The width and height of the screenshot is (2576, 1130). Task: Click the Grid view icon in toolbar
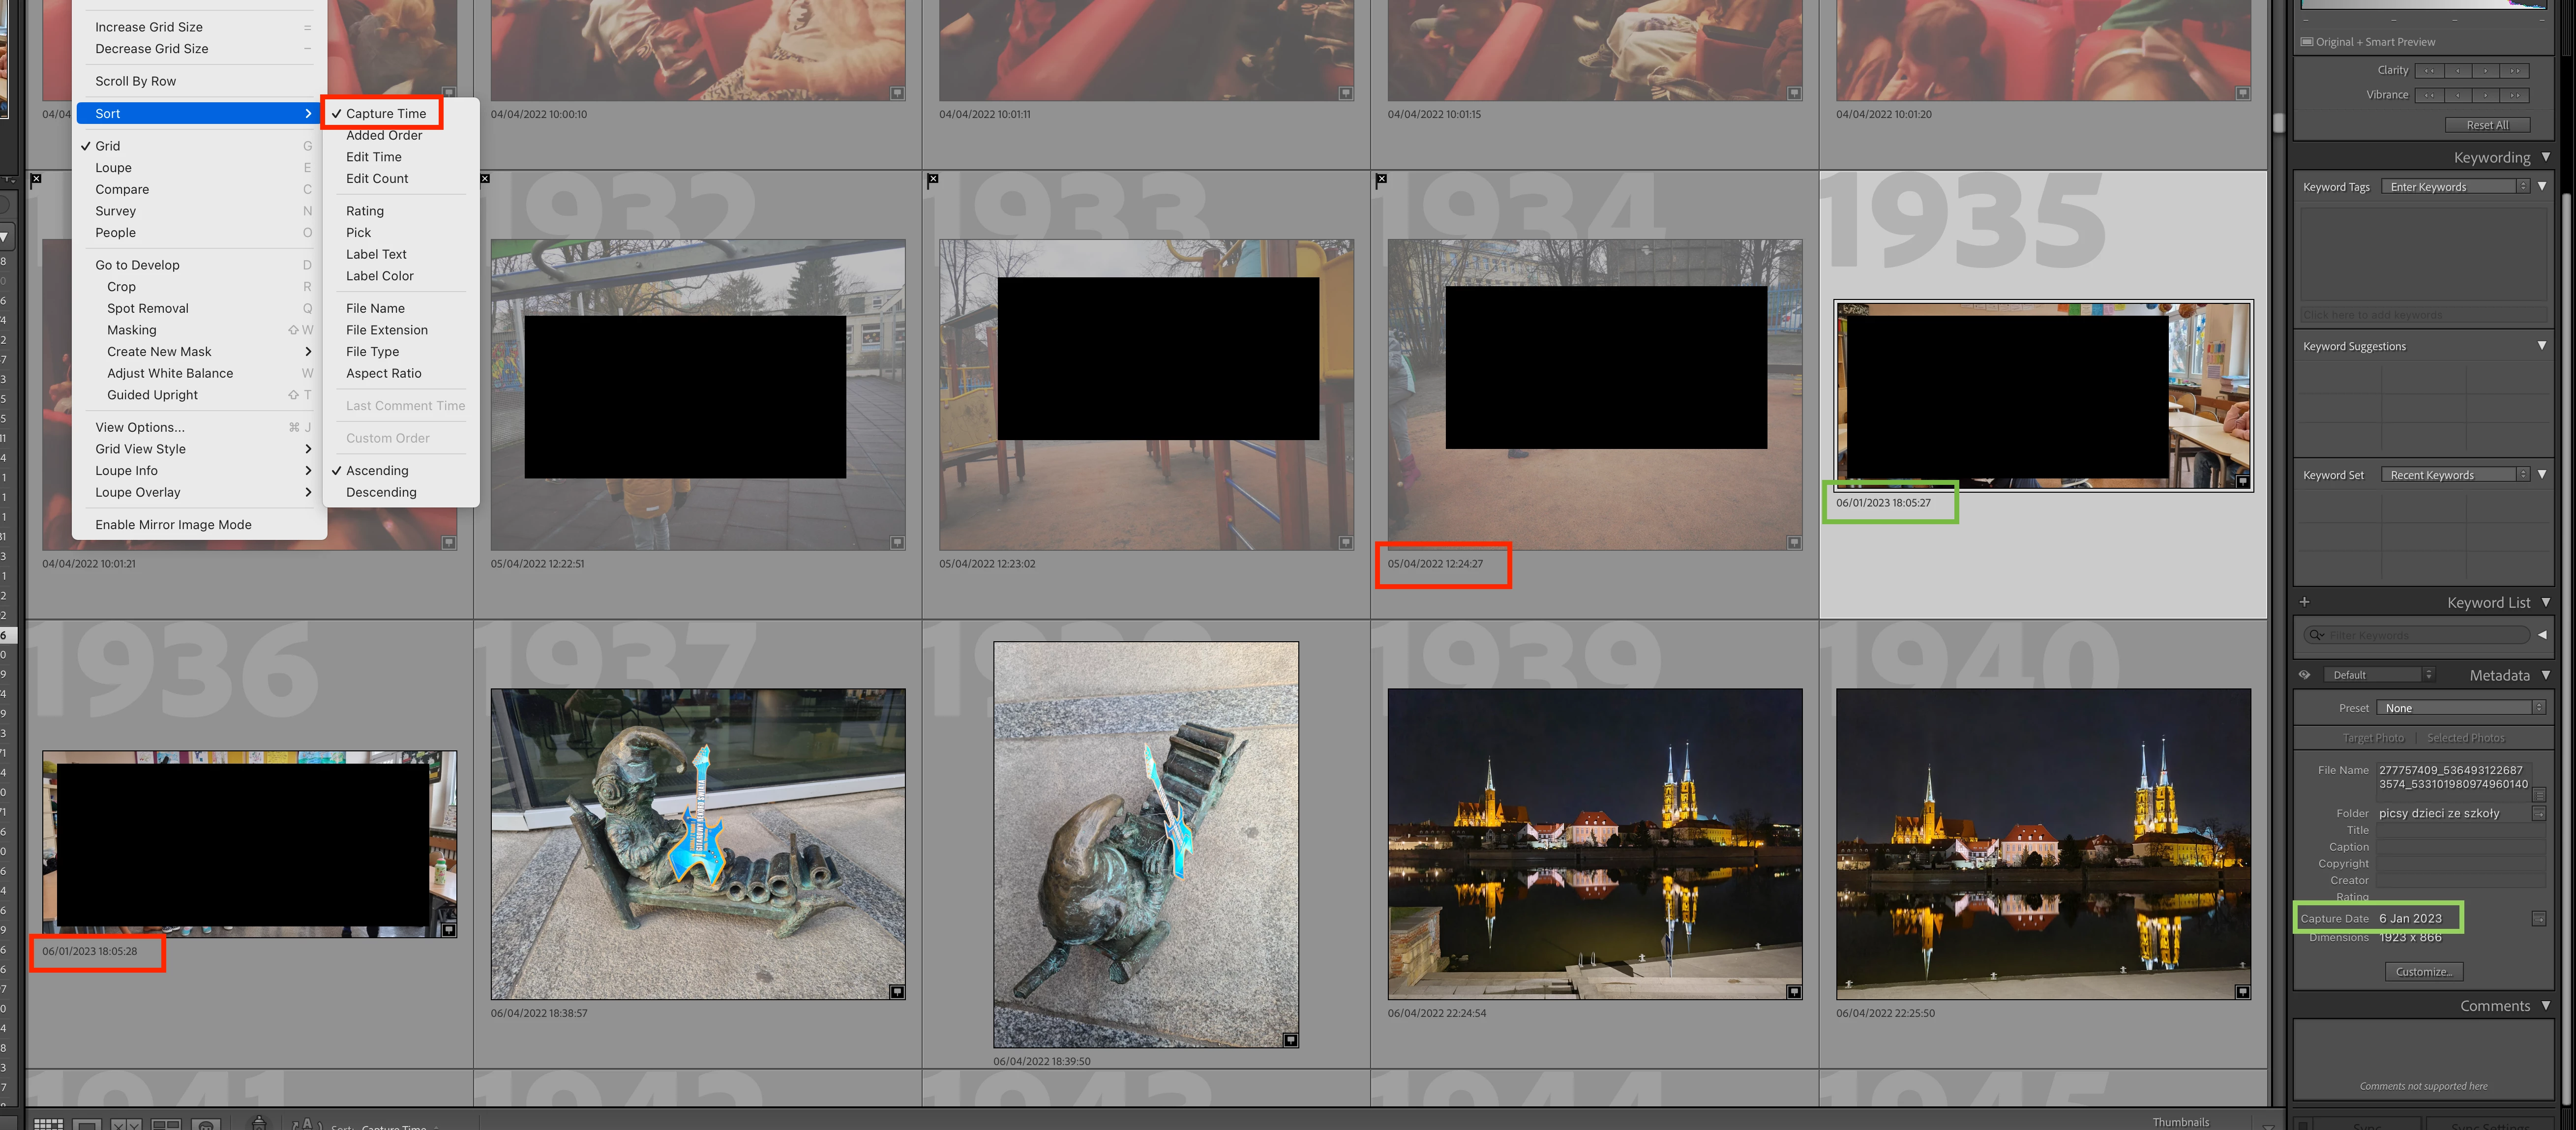pyautogui.click(x=47, y=1124)
